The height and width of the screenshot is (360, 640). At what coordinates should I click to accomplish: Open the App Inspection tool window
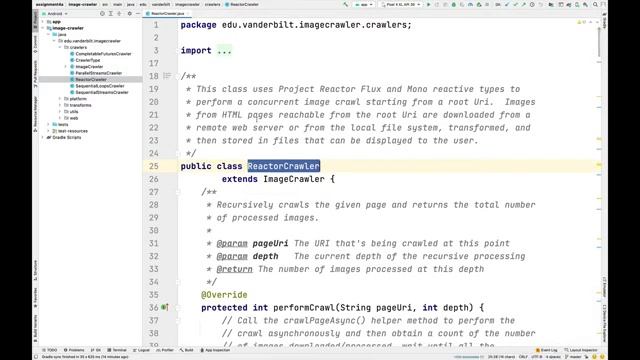pos(215,350)
